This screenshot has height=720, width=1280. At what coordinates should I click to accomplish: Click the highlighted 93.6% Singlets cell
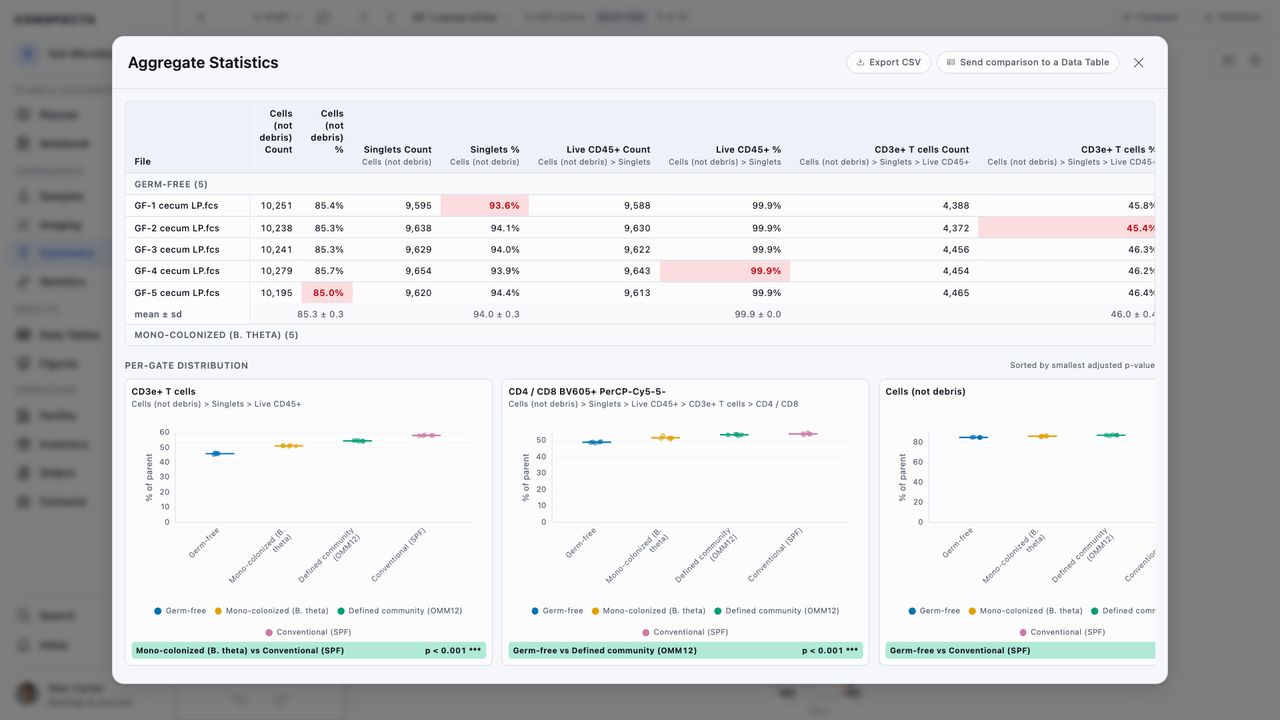click(x=485, y=205)
